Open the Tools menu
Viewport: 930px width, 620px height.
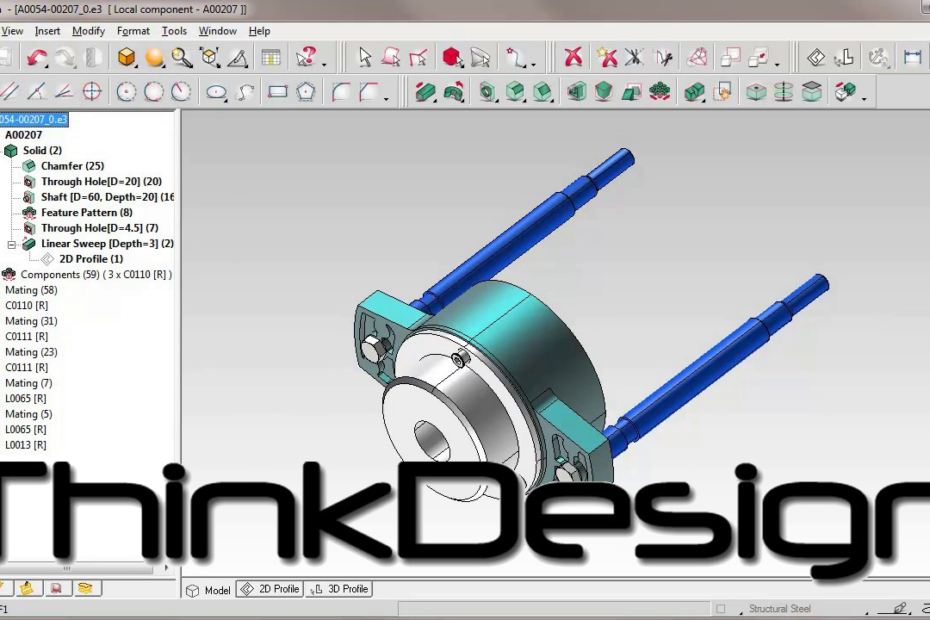point(174,31)
